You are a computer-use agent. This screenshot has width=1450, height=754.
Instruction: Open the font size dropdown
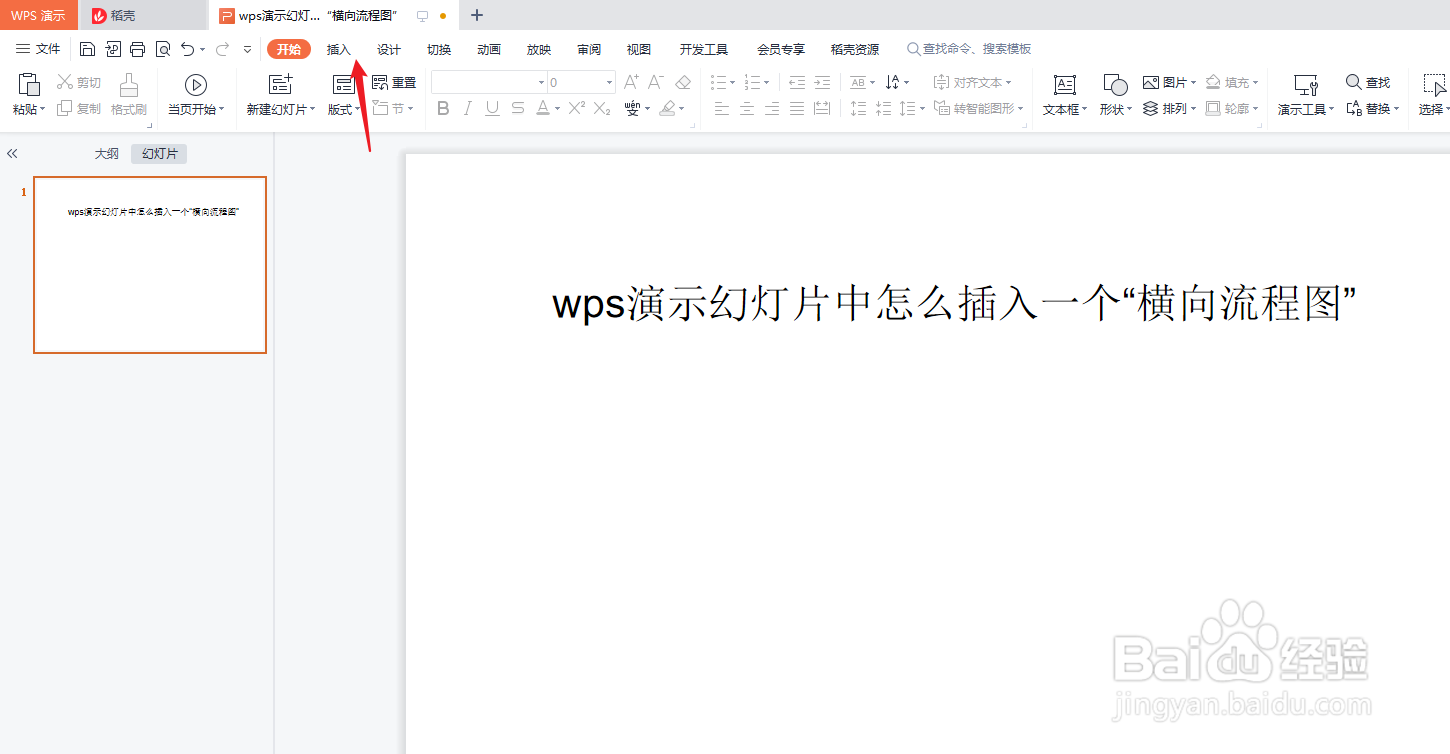click(610, 83)
